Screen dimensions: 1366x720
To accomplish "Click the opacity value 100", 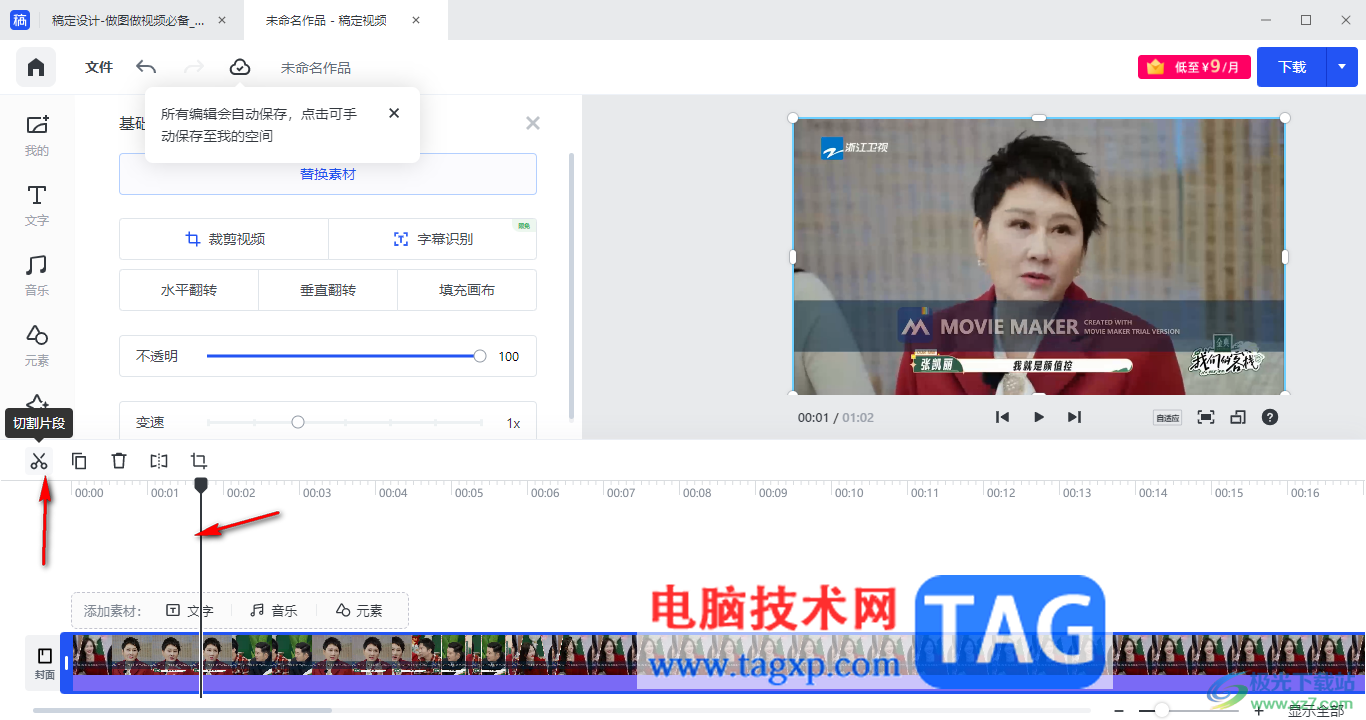I will (509, 356).
